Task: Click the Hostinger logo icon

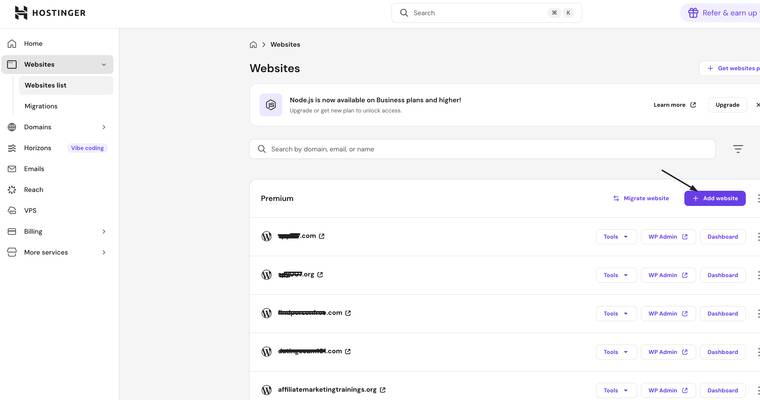Action: 21,13
